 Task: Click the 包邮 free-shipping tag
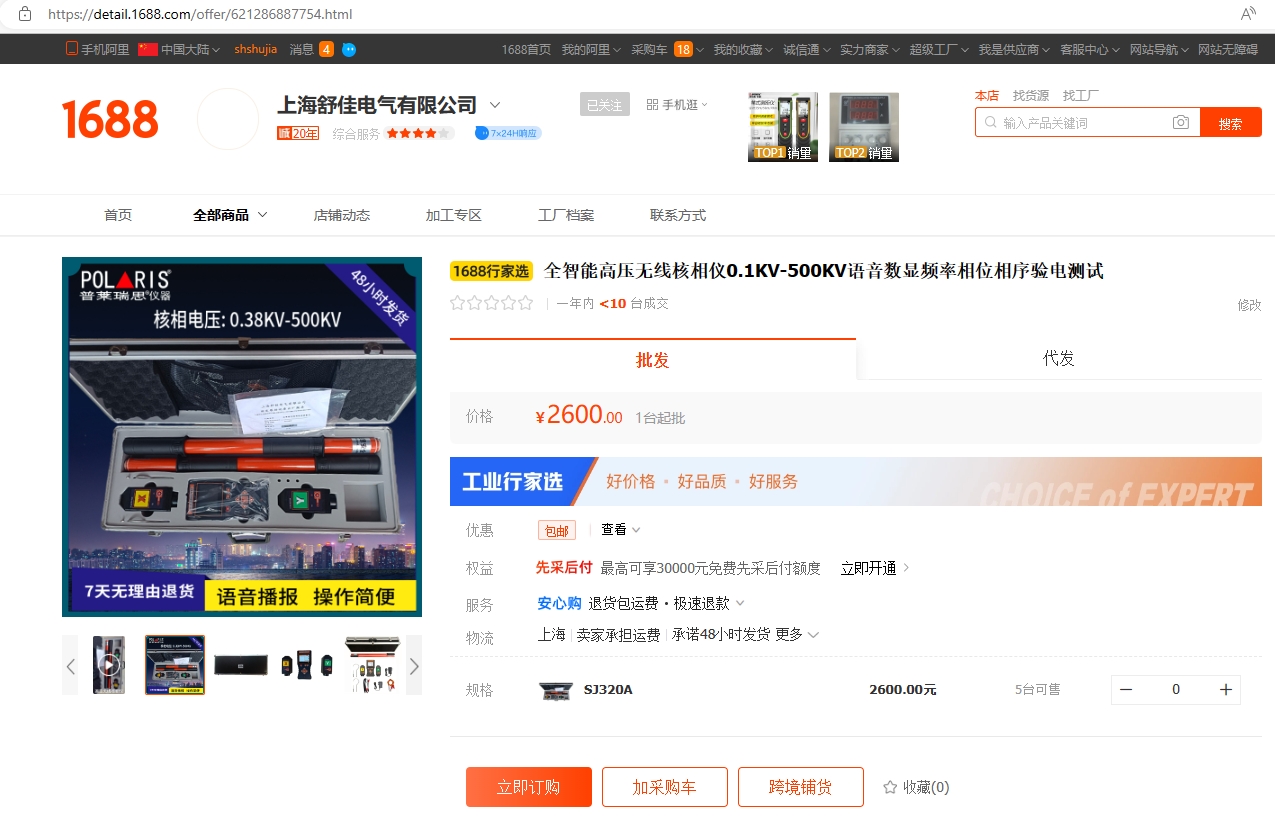coord(556,529)
